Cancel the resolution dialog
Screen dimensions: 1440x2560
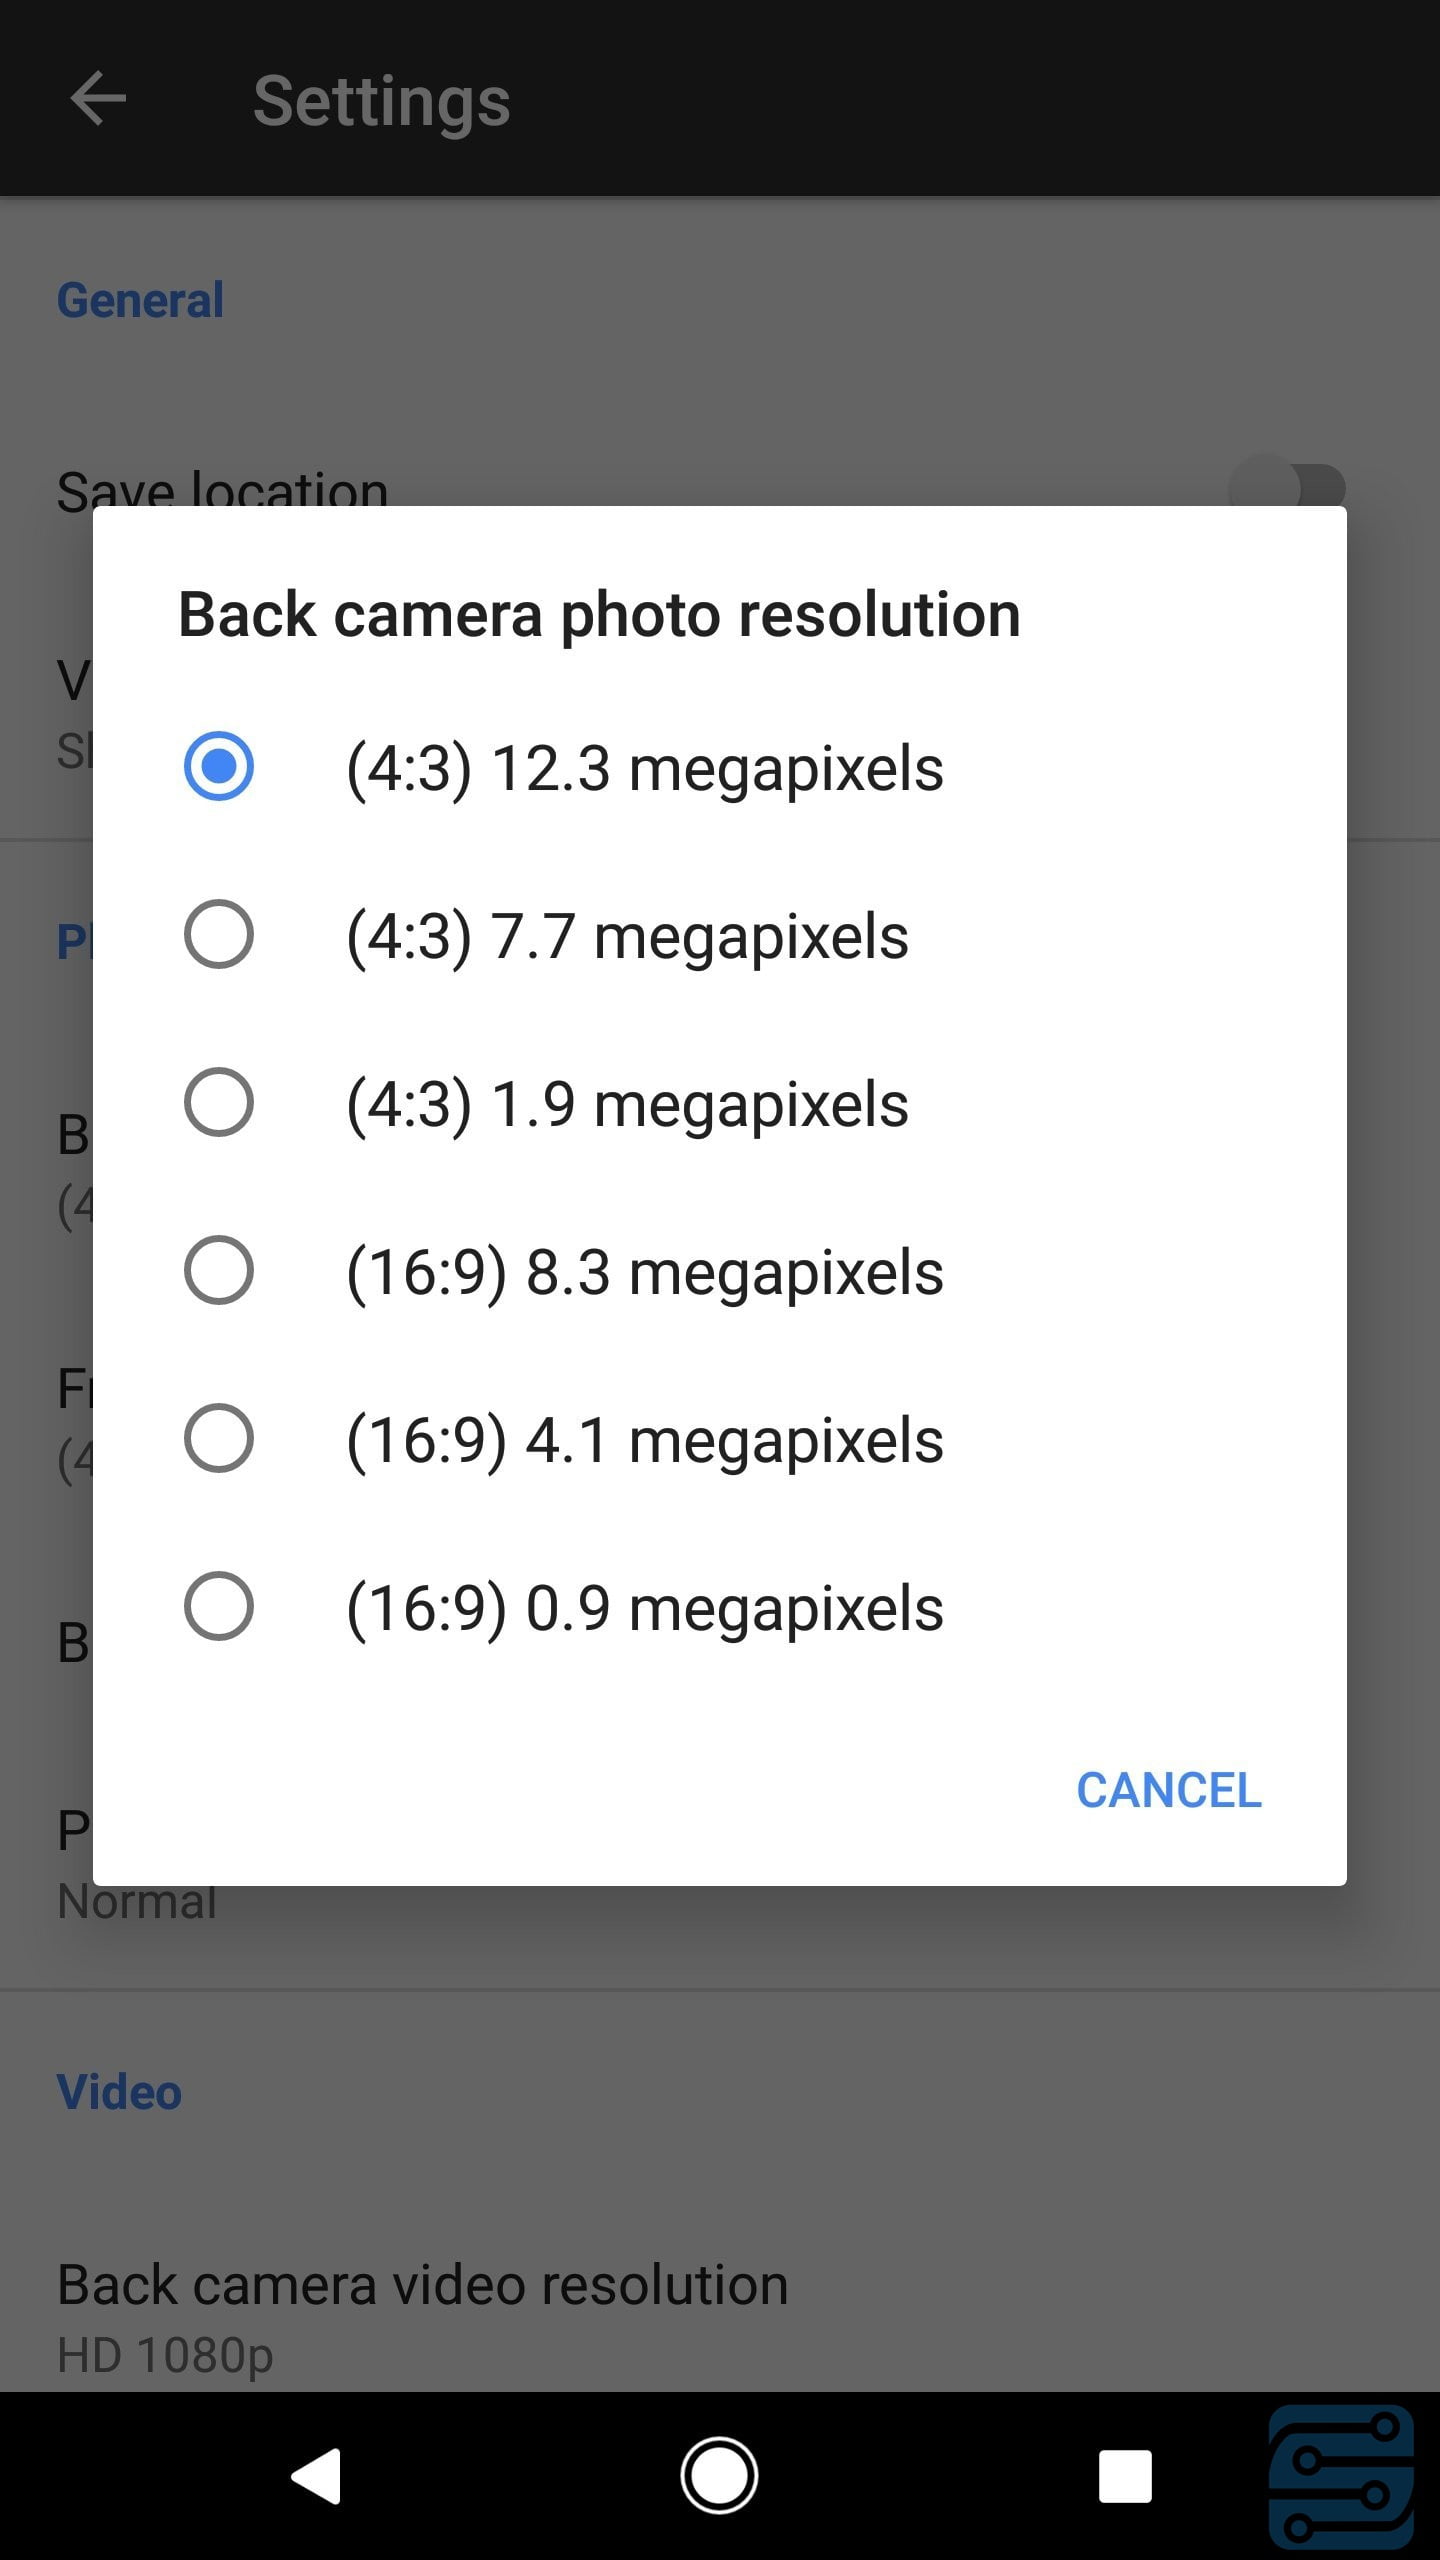click(x=1168, y=1791)
